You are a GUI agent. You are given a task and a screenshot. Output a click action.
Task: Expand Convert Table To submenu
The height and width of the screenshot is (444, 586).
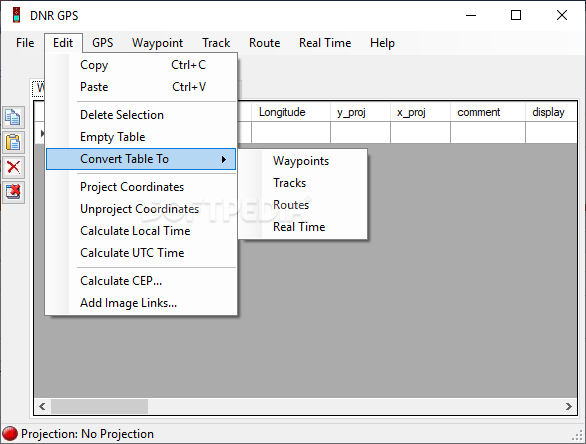[141, 159]
